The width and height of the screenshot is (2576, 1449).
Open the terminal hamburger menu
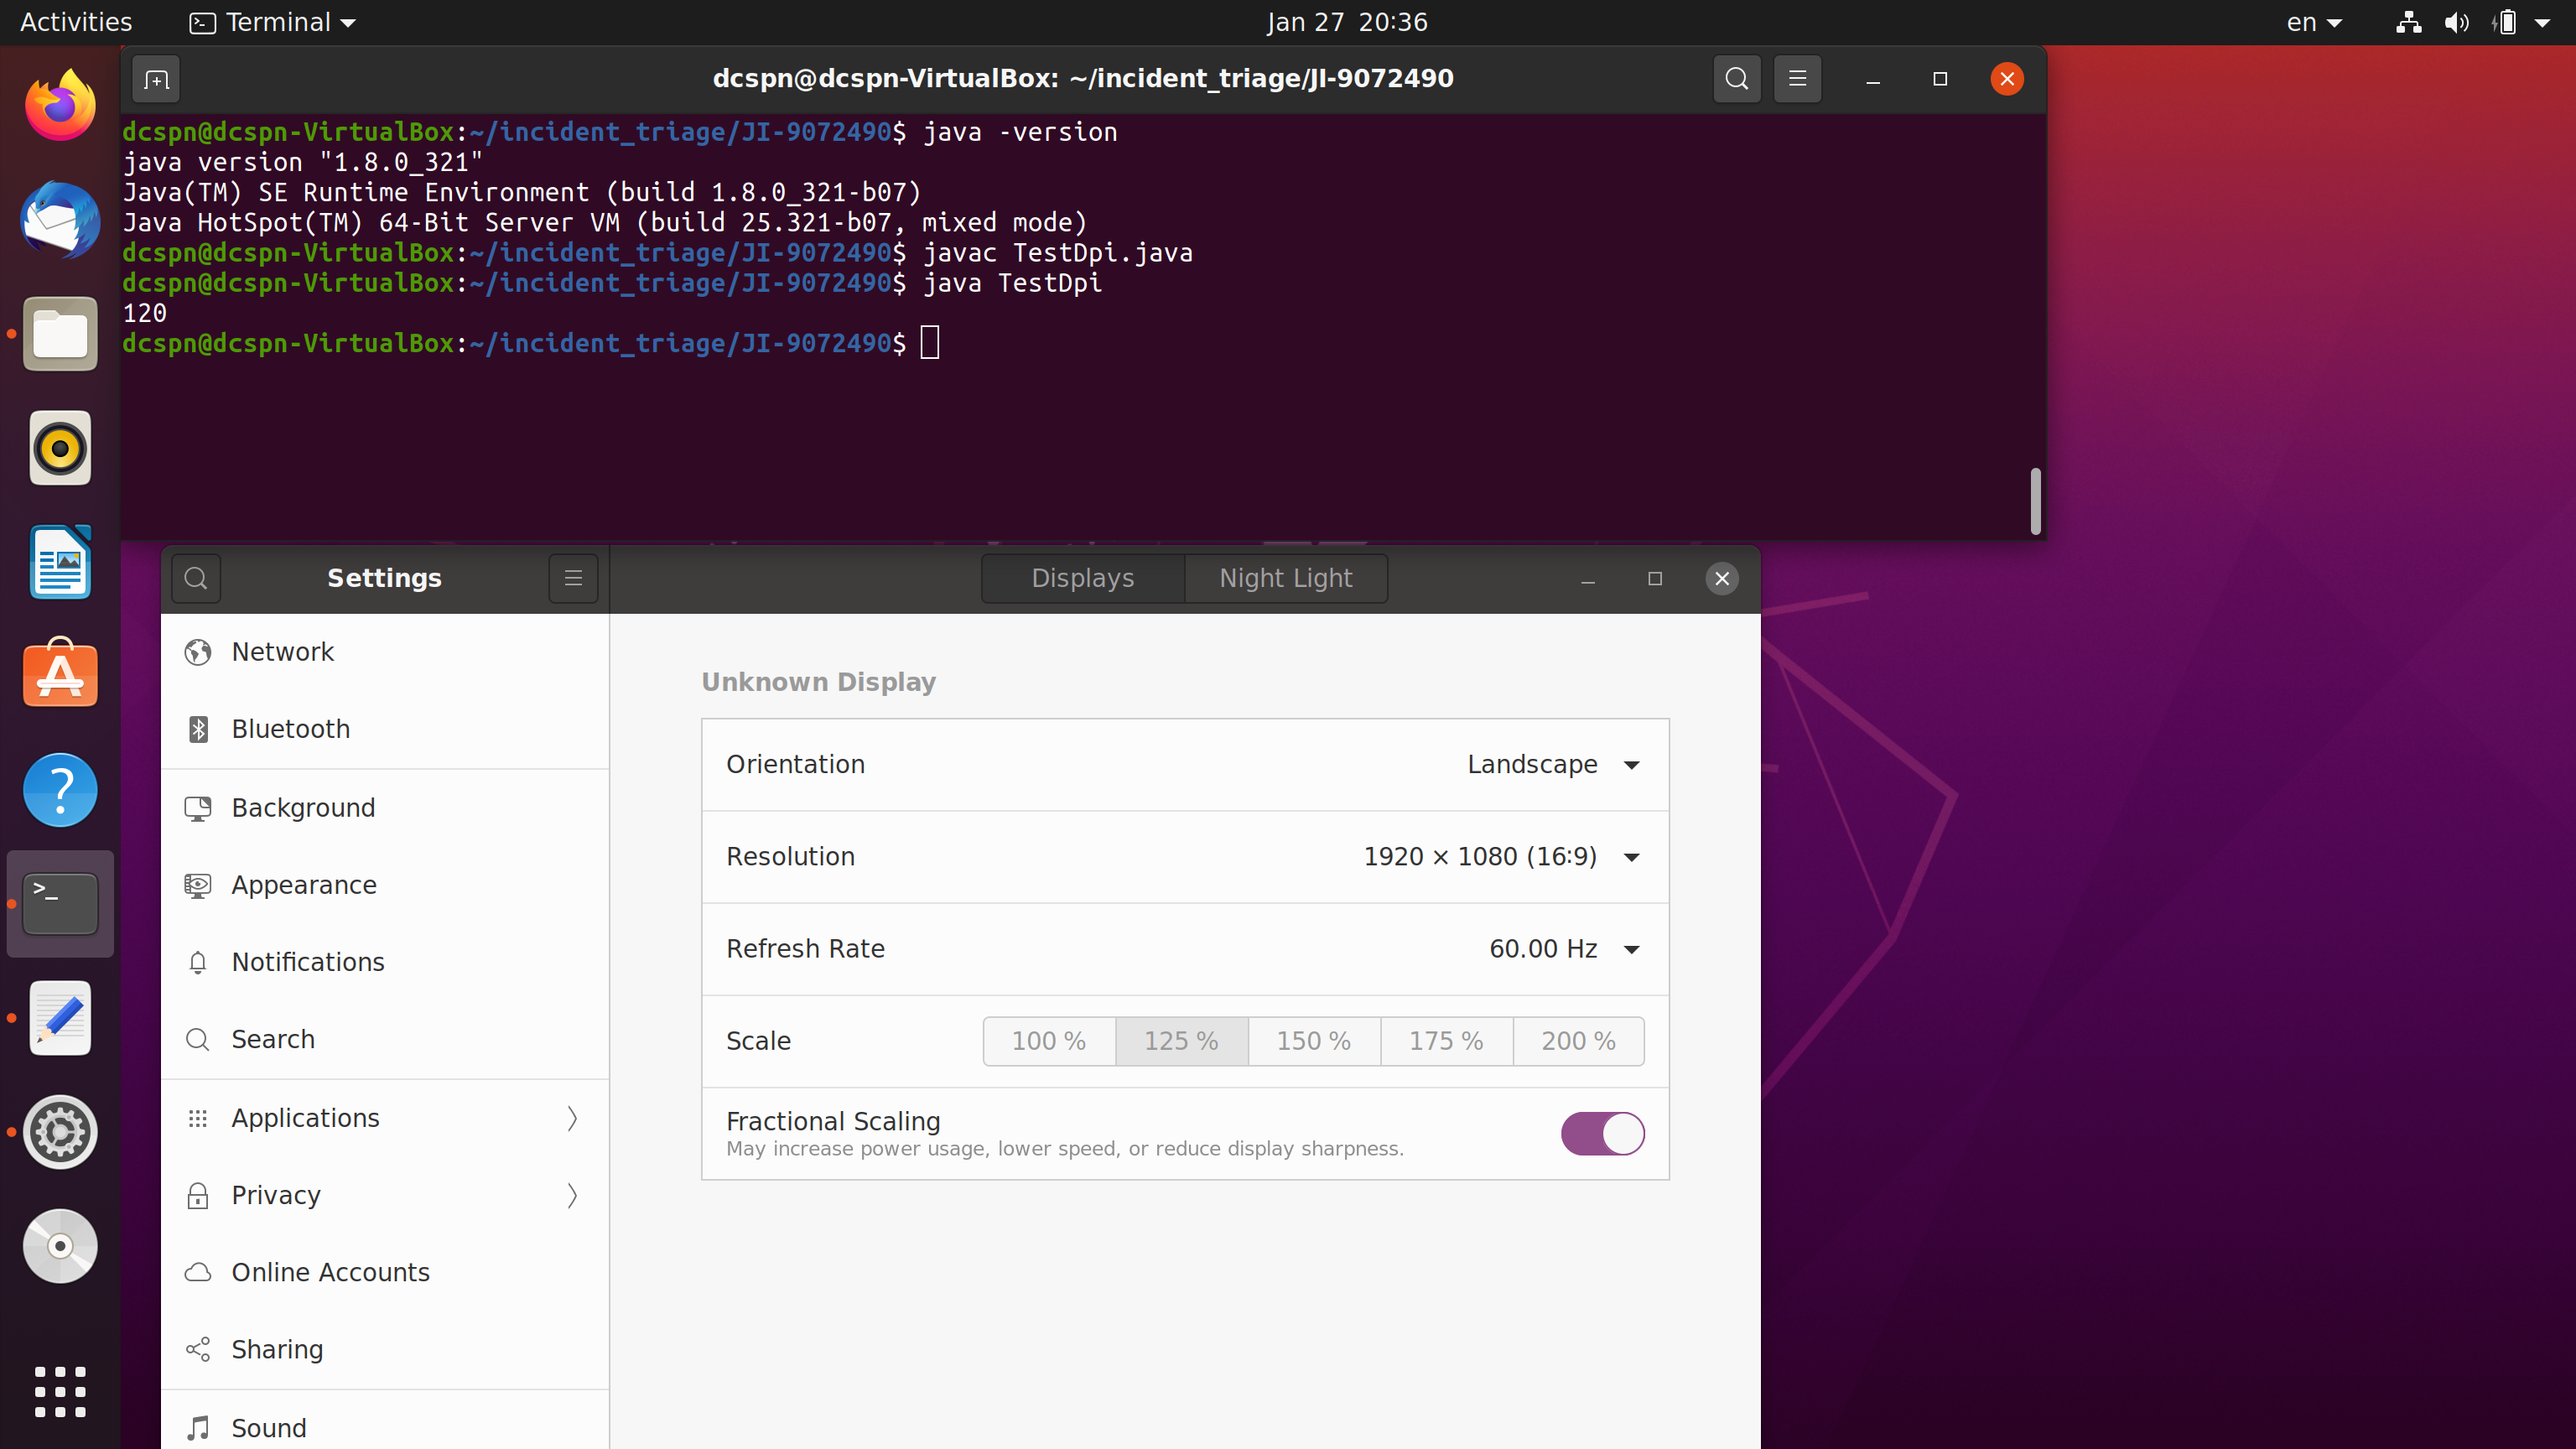1797,79
